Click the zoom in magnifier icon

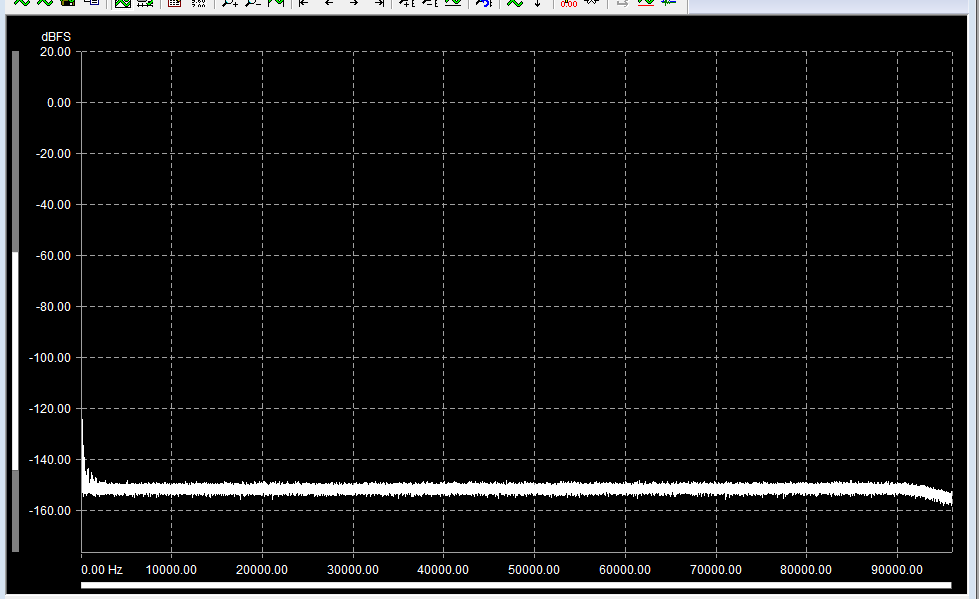(x=230, y=3)
